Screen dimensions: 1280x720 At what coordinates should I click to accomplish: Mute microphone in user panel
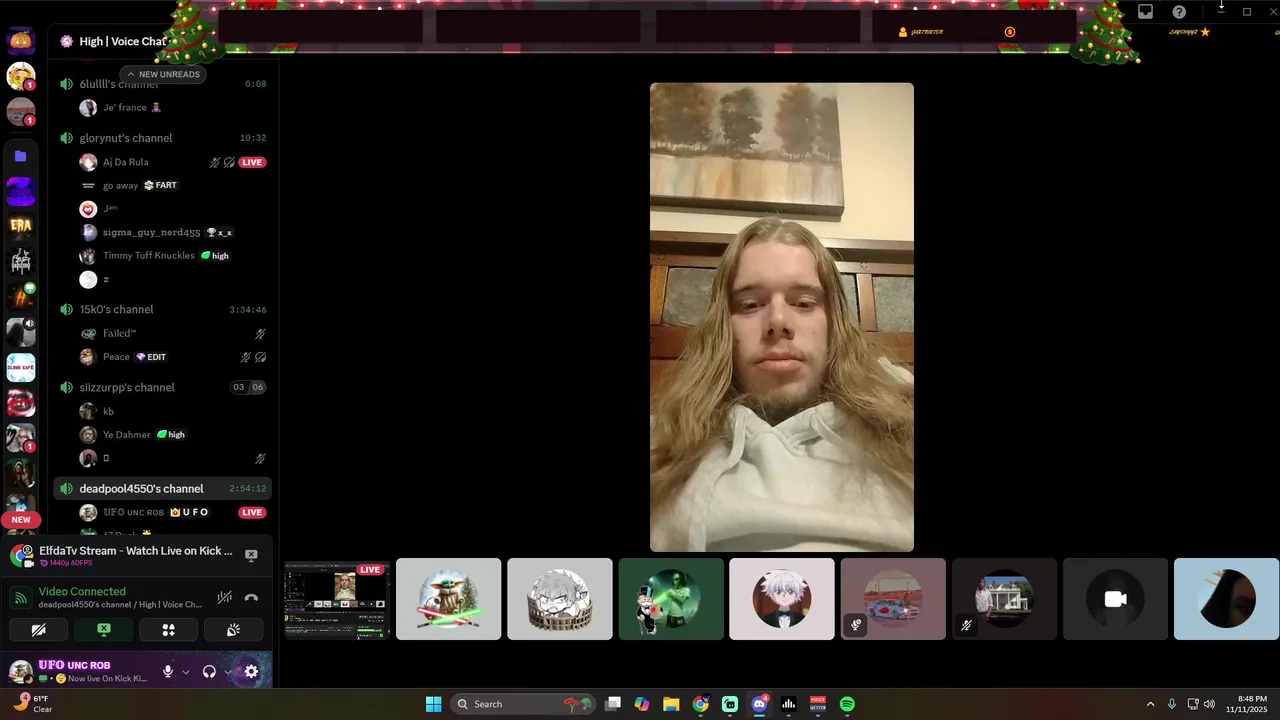168,672
